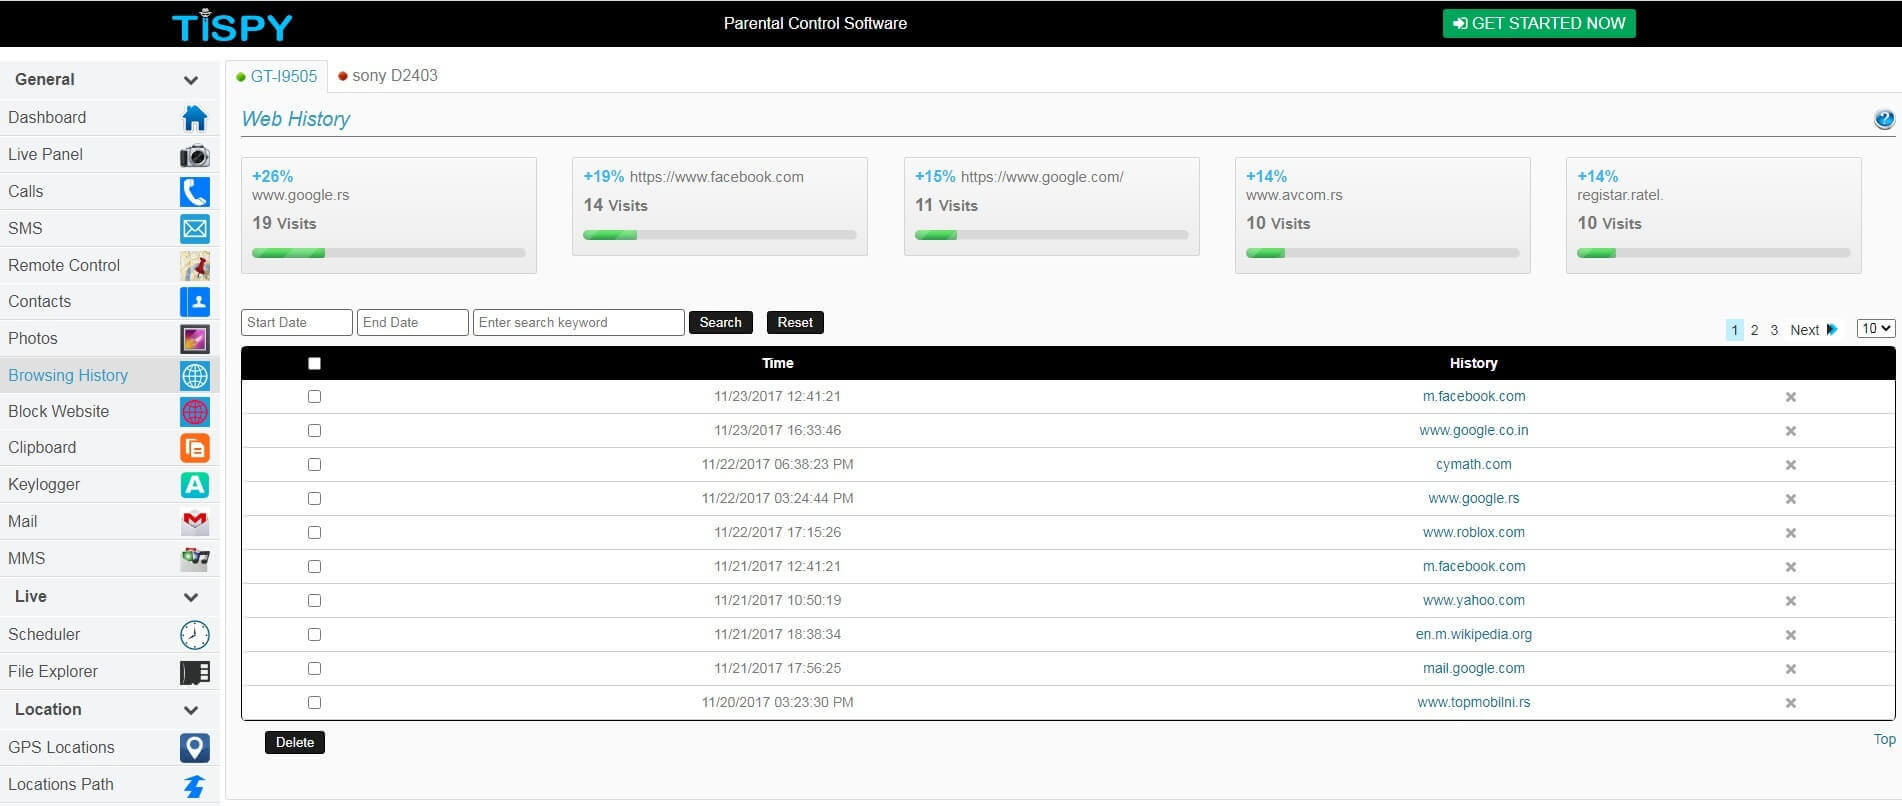The image size is (1902, 806).
Task: Open the www.google.rs history link
Action: 1473,499
